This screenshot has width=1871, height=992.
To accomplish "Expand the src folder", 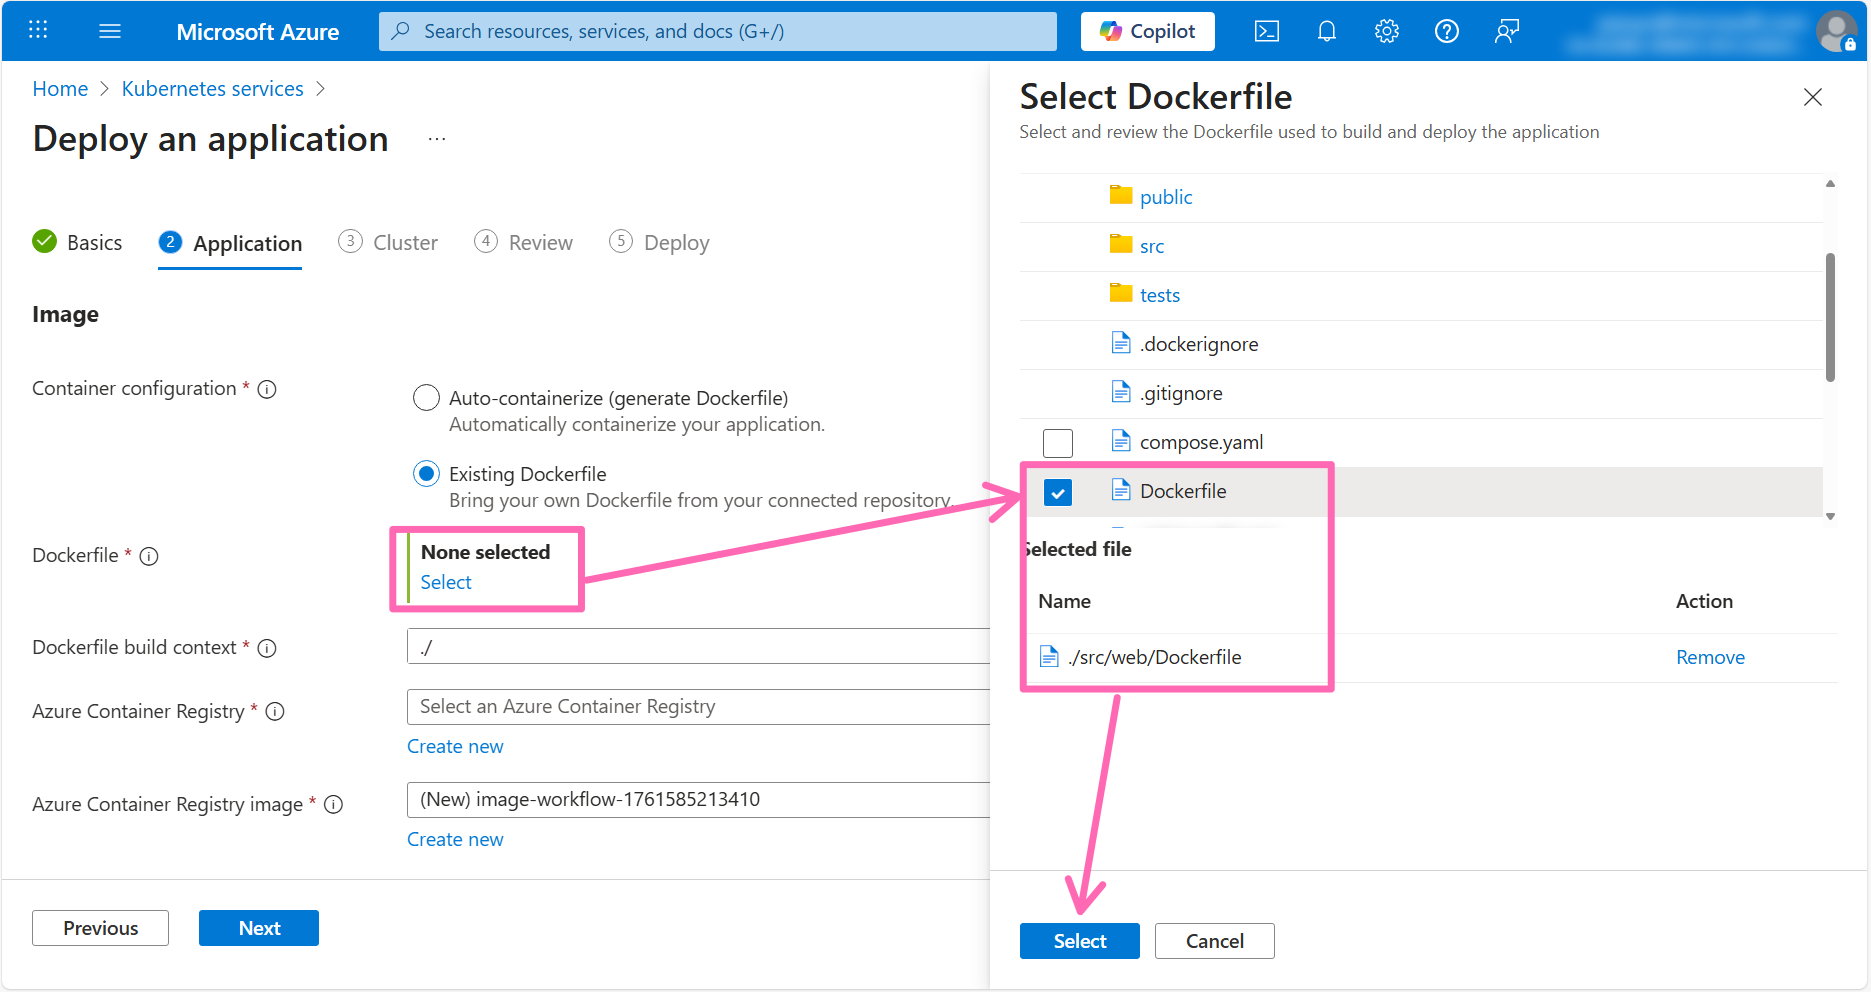I will pyautogui.click(x=1152, y=245).
